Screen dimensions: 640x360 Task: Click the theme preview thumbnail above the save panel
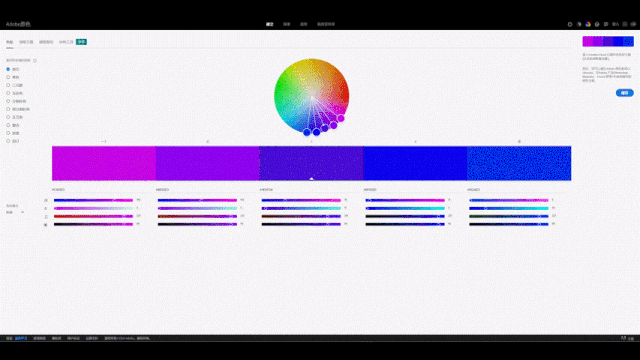point(608,41)
